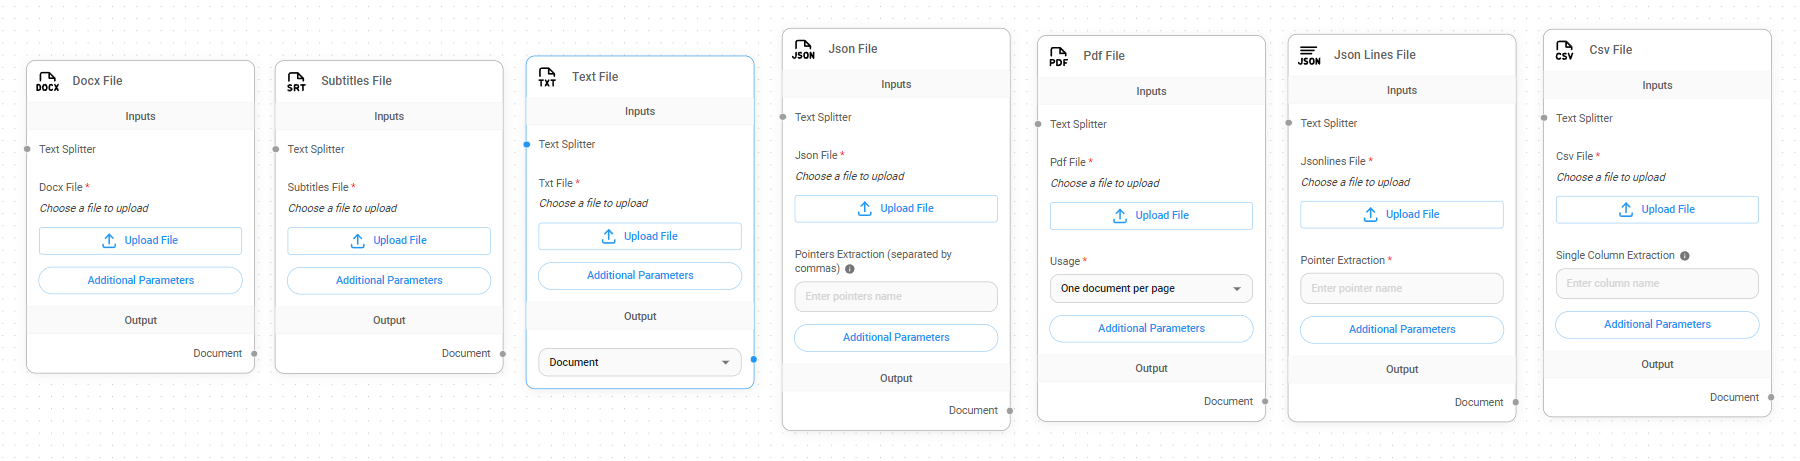Viewport: 1800px width, 461px height.
Task: Click the PDF icon on Pdf File node
Action: pos(1058,56)
